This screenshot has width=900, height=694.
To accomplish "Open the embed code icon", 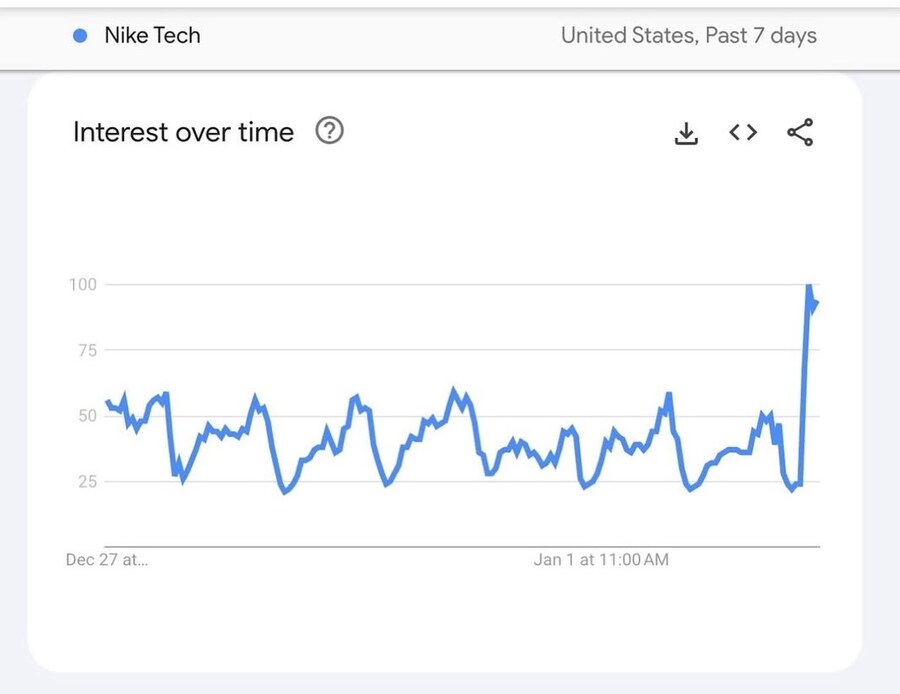I will (x=743, y=132).
